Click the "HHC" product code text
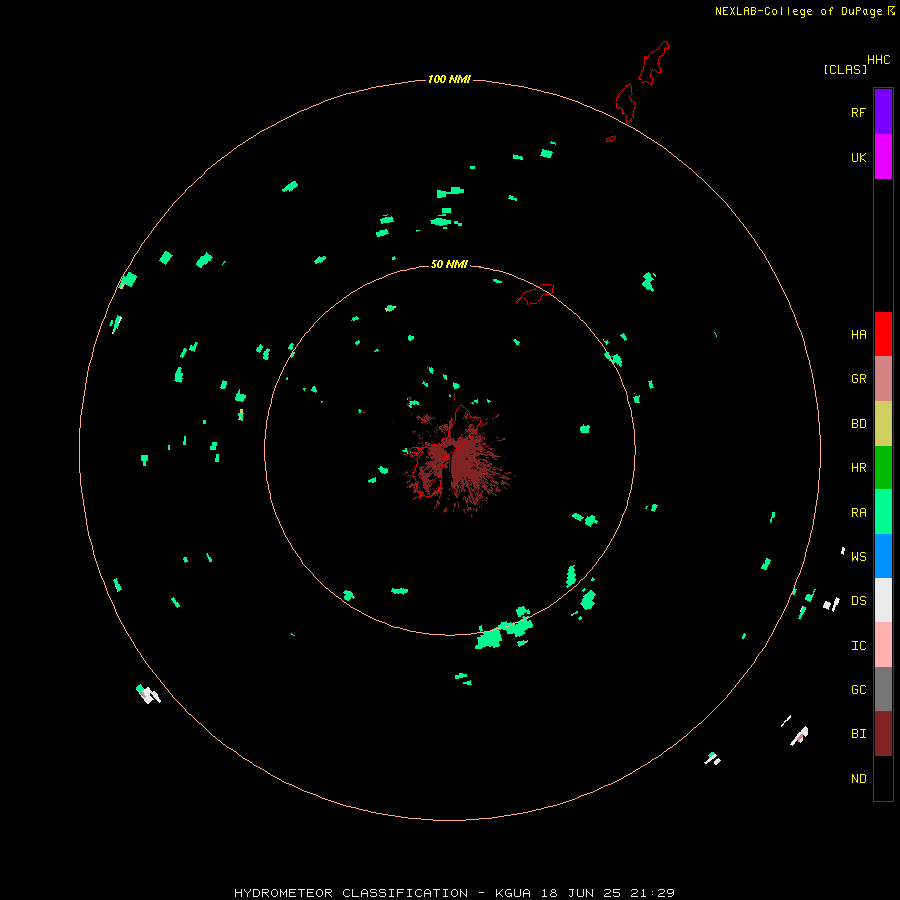 tap(878, 60)
